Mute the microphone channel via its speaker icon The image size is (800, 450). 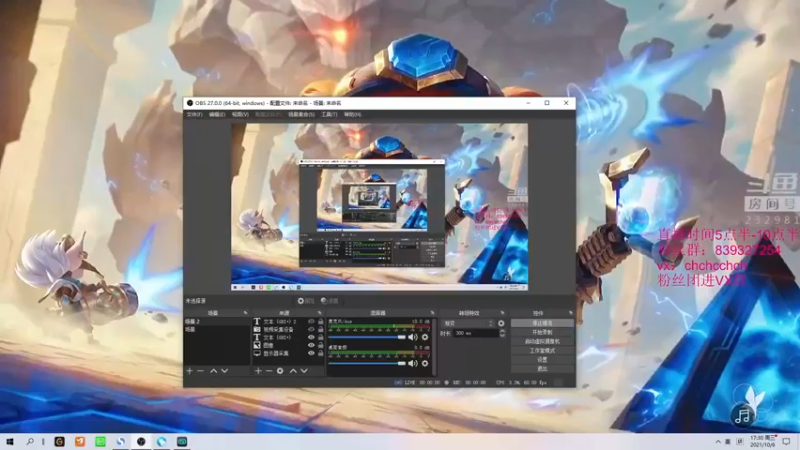pyautogui.click(x=413, y=337)
